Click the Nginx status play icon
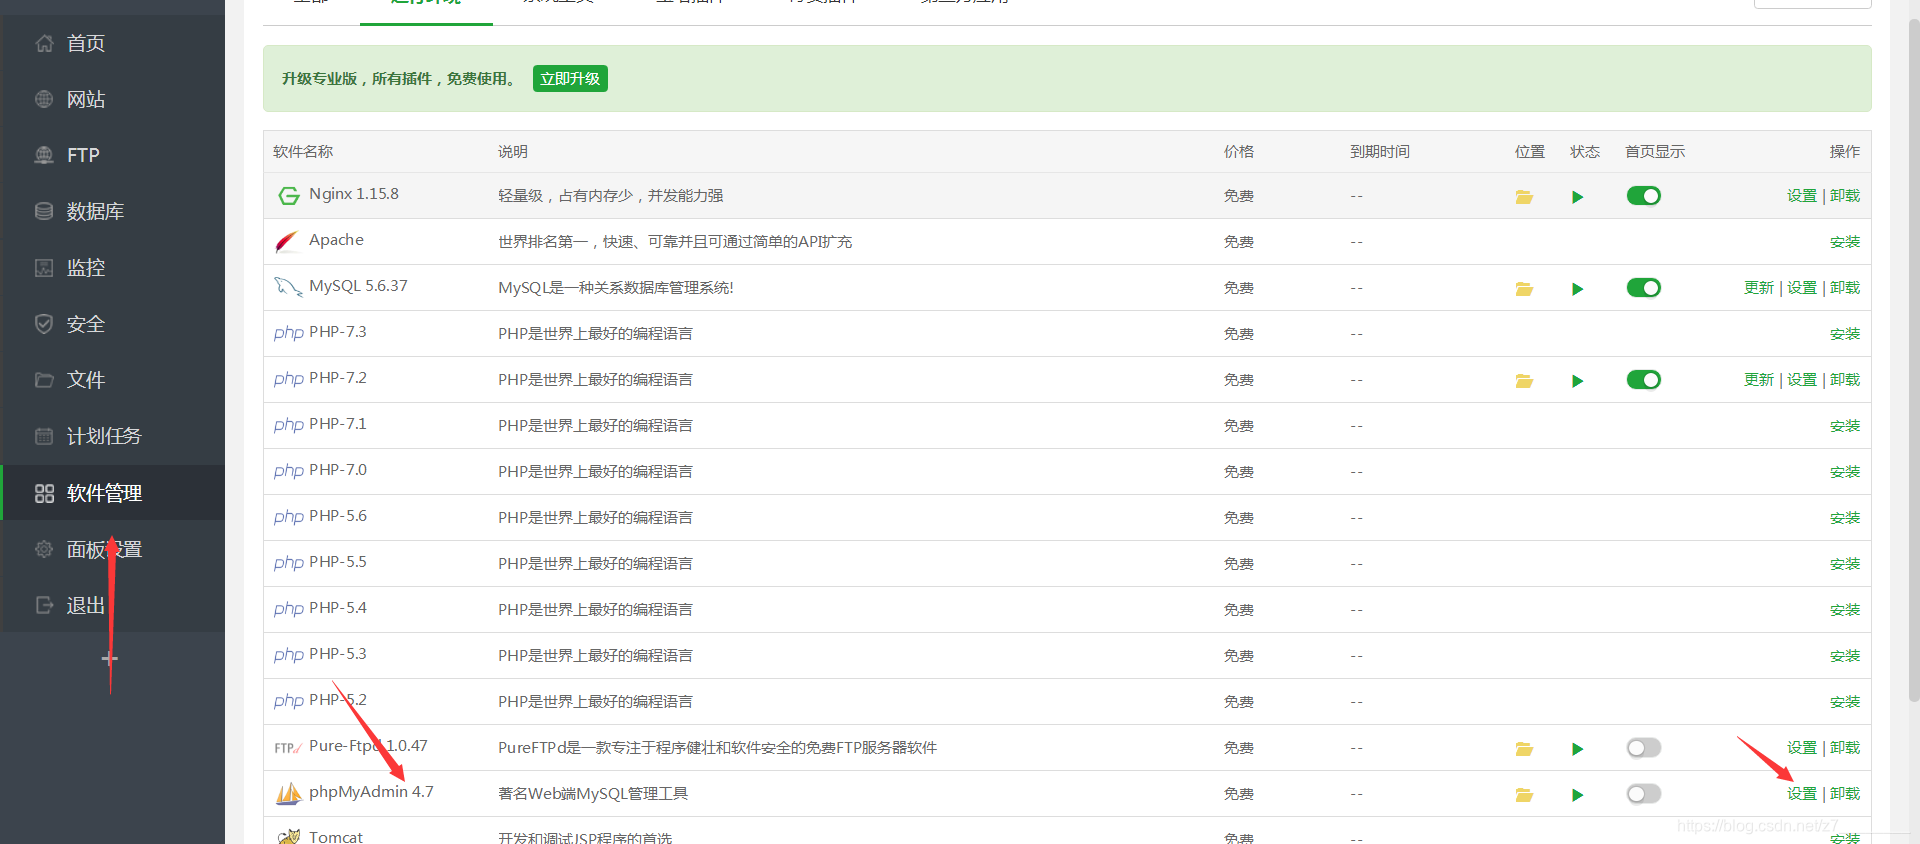This screenshot has height=844, width=1920. (1578, 197)
